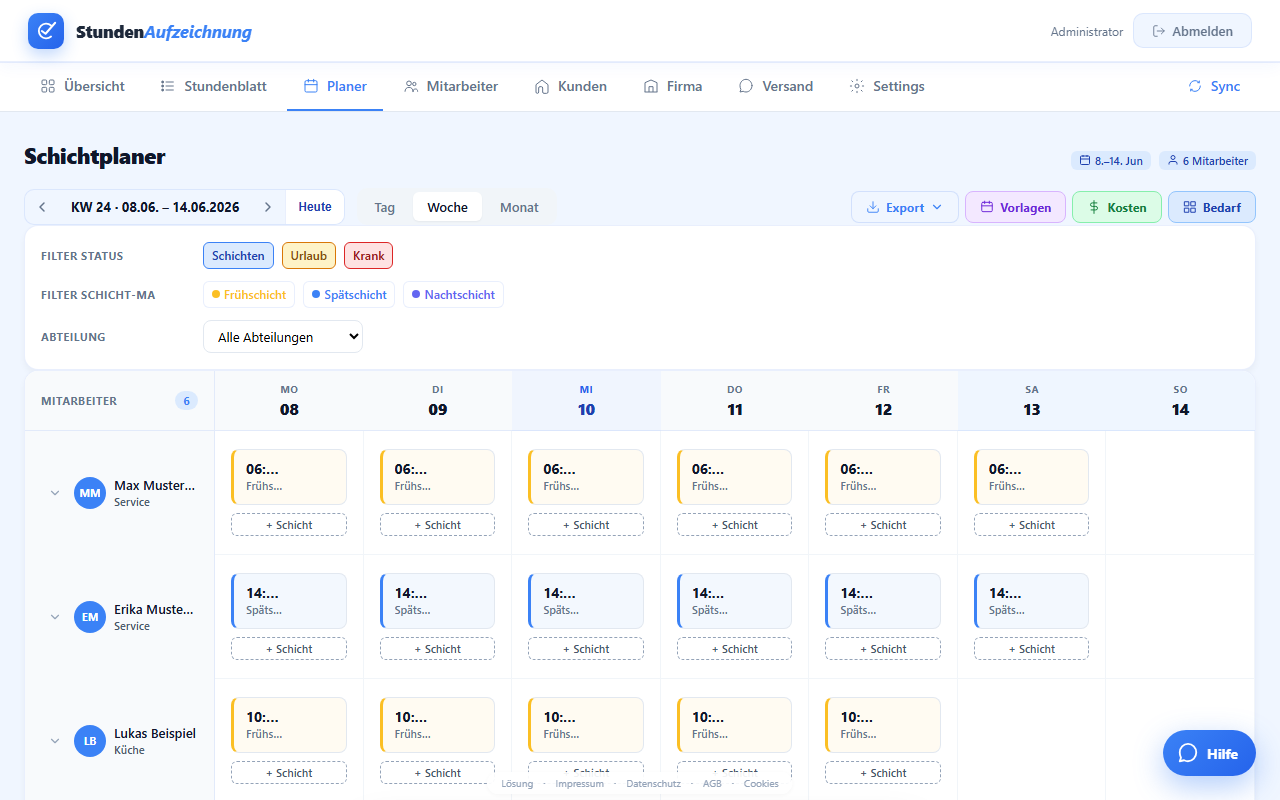1280x800 pixels.
Task: Open the Kosten view
Action: (1117, 207)
